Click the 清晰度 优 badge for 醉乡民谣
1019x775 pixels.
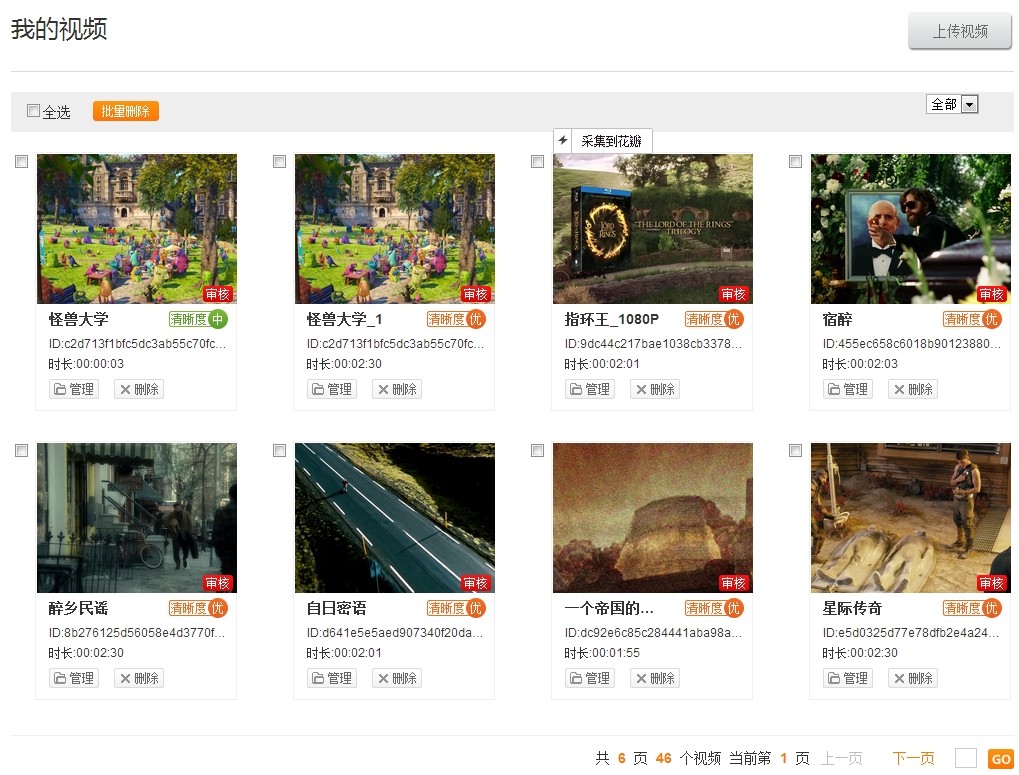pyautogui.click(x=198, y=608)
